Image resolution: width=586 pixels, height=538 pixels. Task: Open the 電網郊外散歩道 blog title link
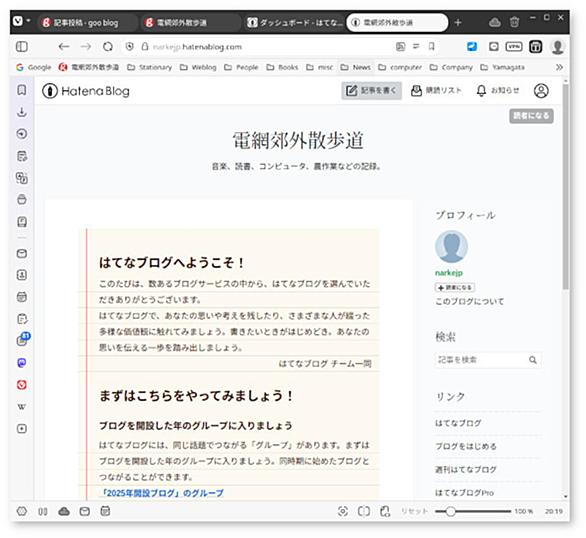(298, 140)
